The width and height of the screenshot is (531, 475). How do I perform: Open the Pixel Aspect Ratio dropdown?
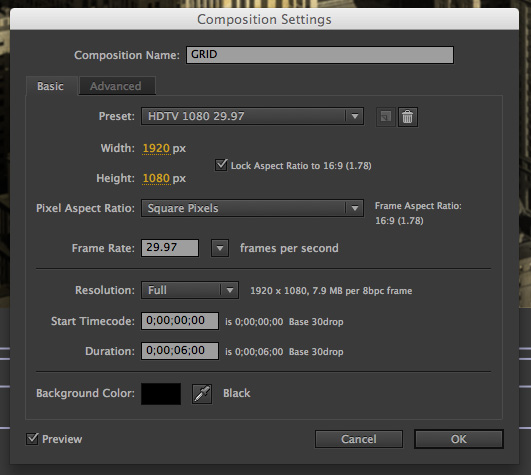253,208
